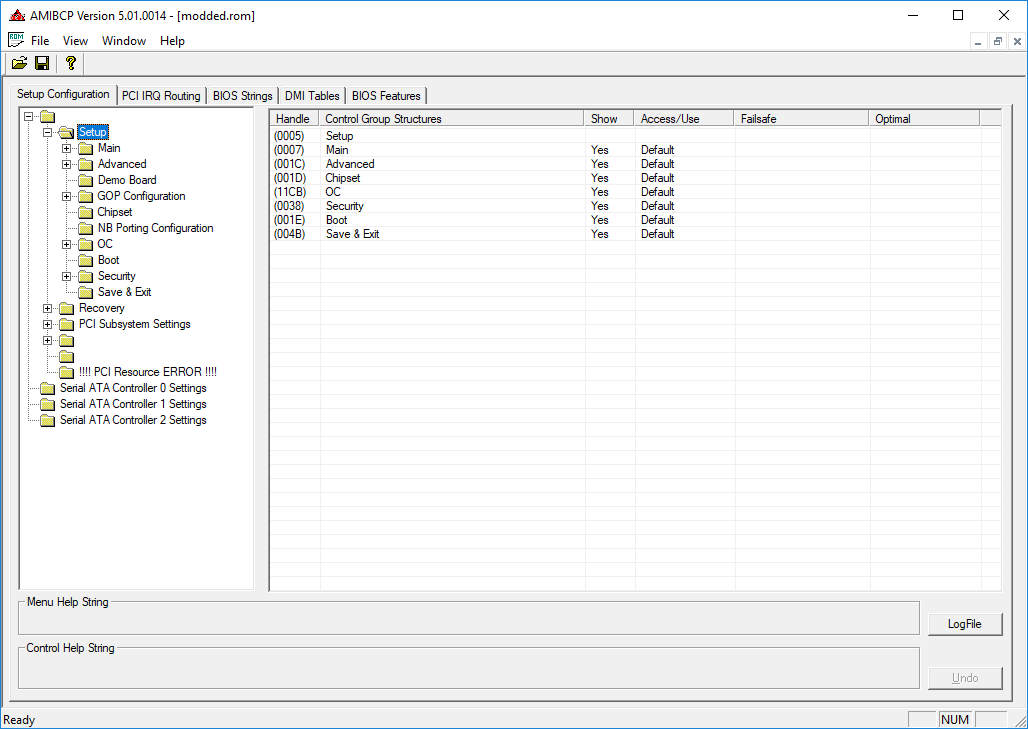The width and height of the screenshot is (1028, 729).
Task: Open the View menu
Action: tap(75, 41)
